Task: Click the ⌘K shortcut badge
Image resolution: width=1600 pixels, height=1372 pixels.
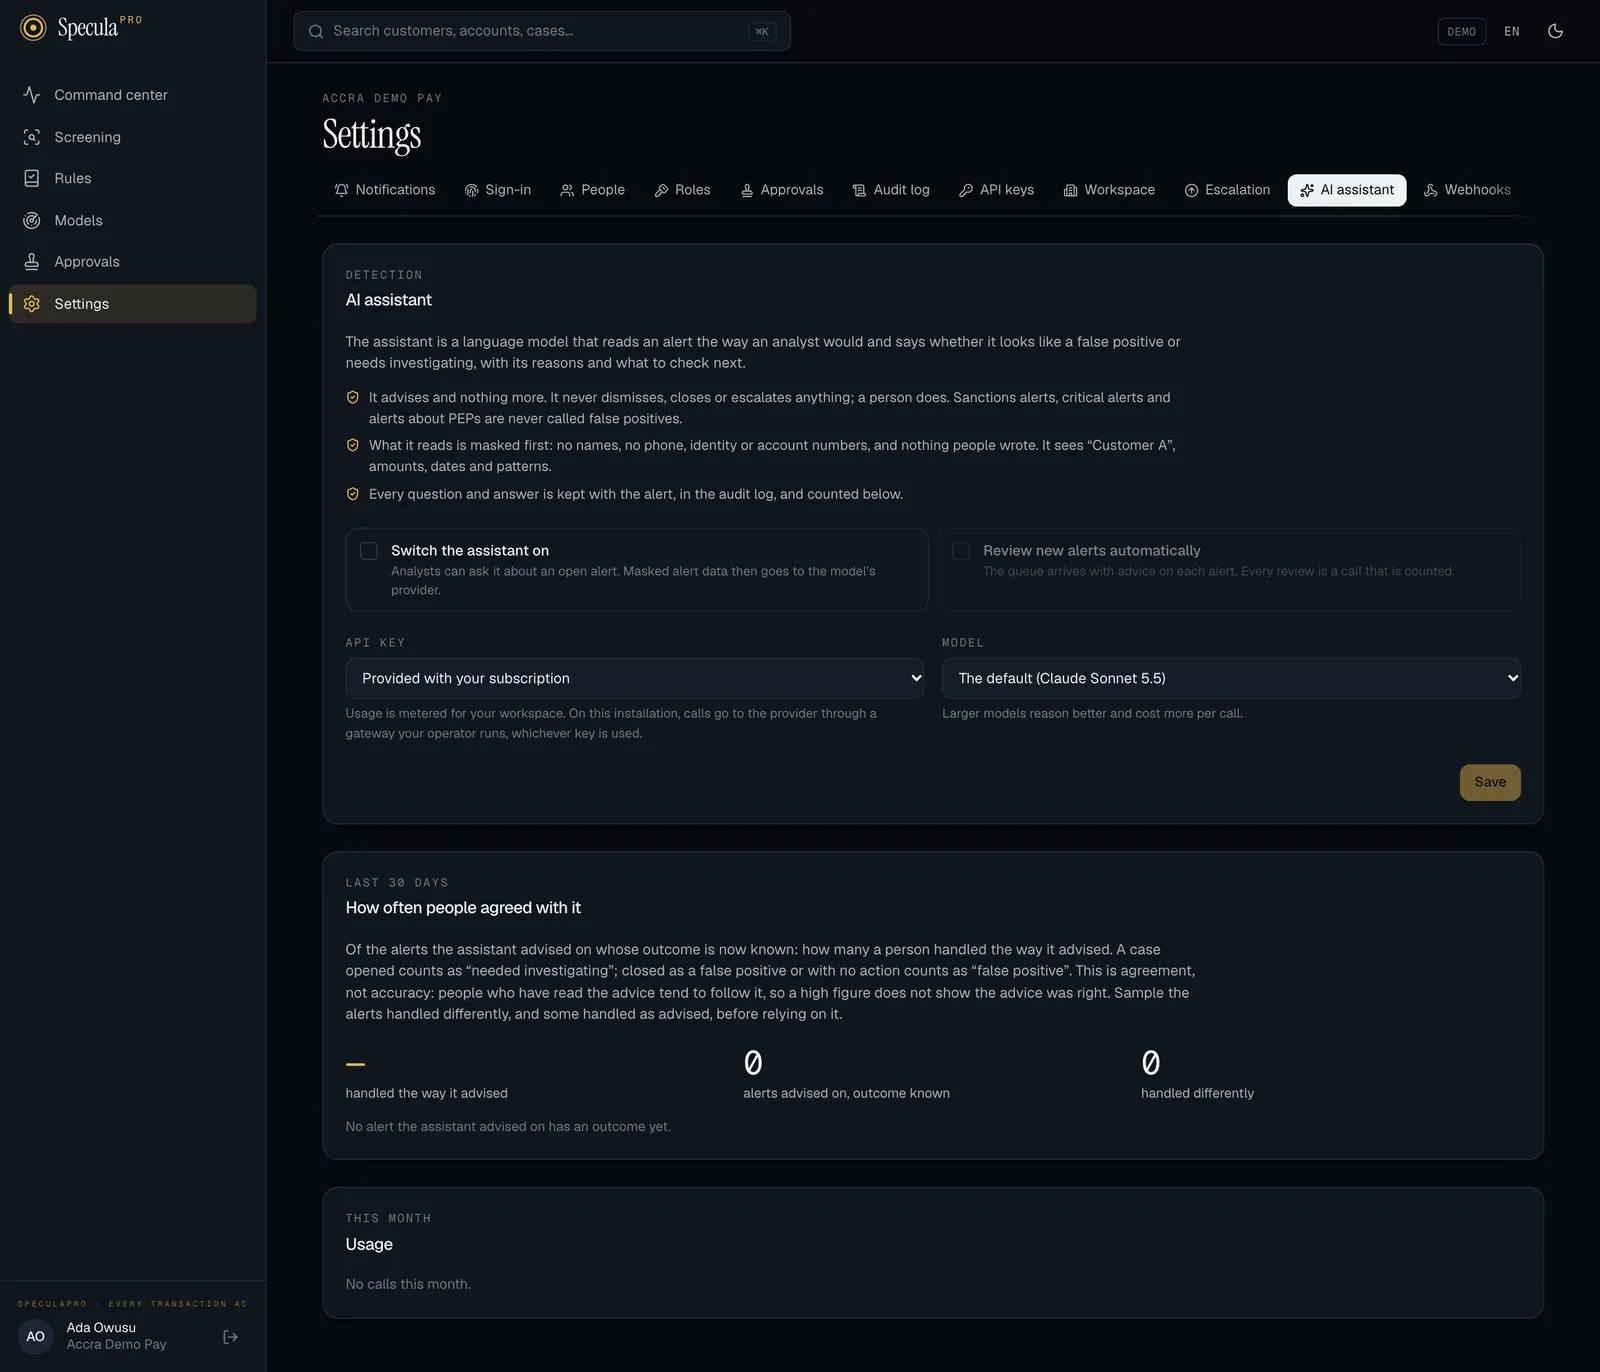Action: click(x=762, y=31)
